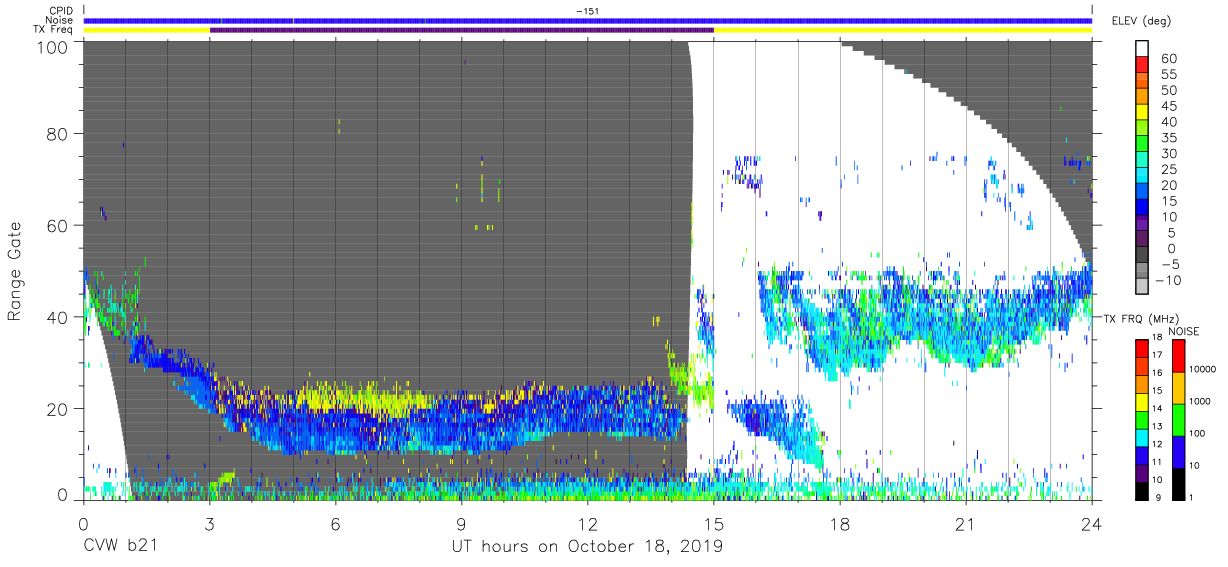
Task: Click the UT hours on October 18, 2019 title
Action: 586,547
